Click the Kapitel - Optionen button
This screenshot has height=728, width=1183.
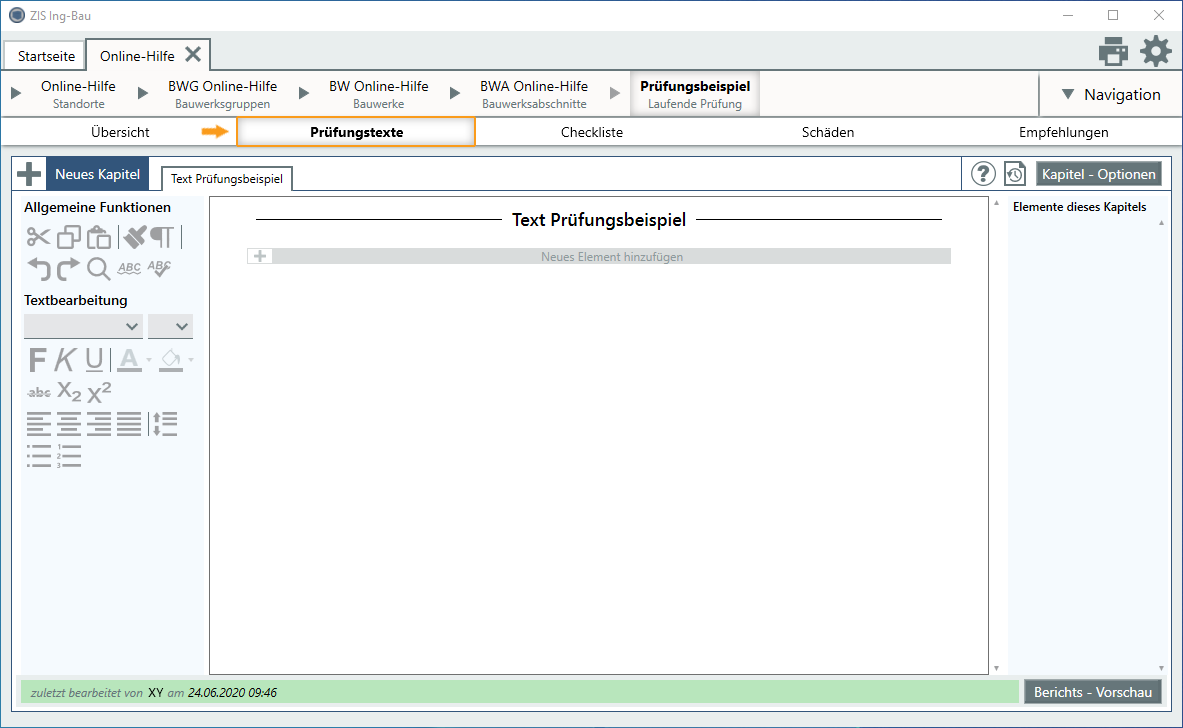[x=1099, y=174]
